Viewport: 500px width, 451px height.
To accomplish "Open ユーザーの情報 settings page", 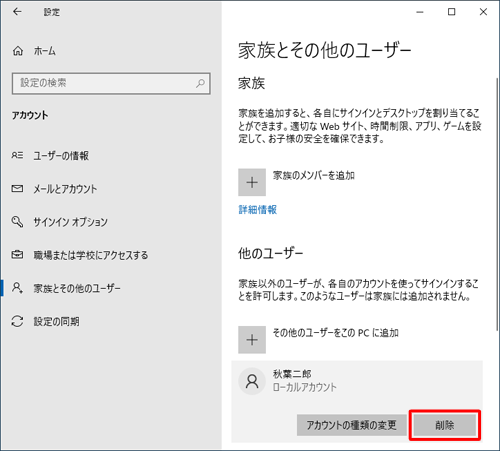I will click(61, 156).
